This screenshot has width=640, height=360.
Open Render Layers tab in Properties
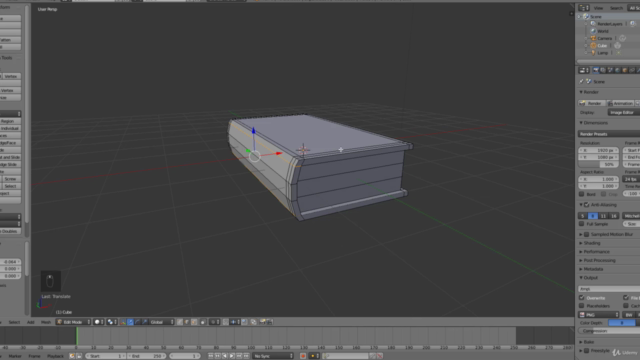tap(603, 71)
